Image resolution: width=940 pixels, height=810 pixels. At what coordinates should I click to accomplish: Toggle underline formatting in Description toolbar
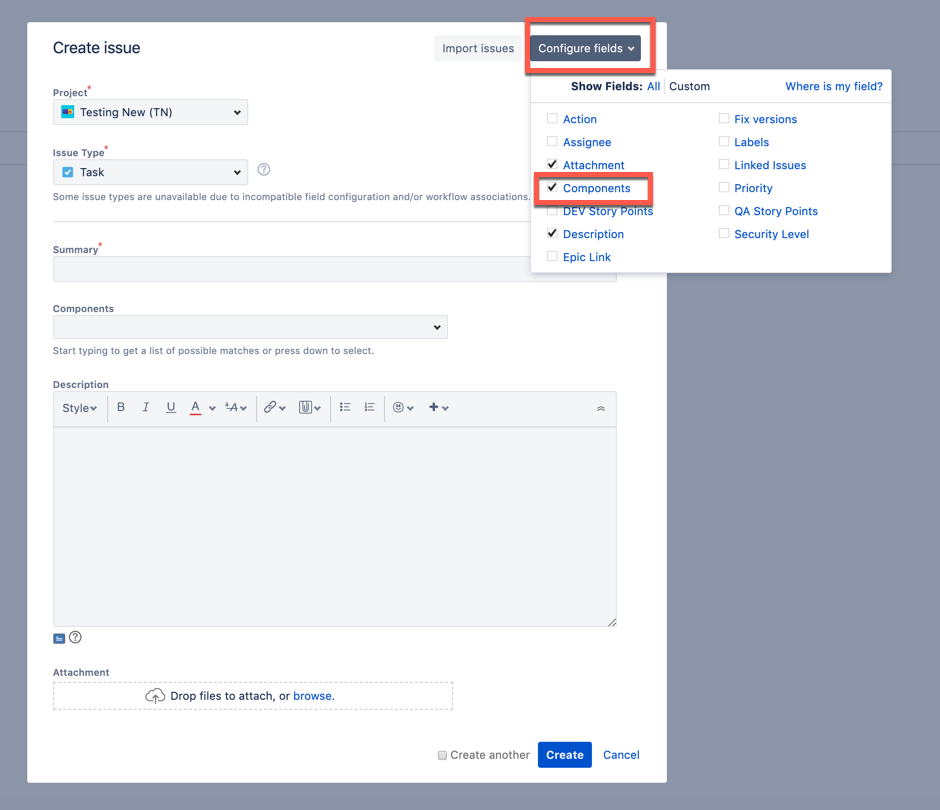[171, 407]
